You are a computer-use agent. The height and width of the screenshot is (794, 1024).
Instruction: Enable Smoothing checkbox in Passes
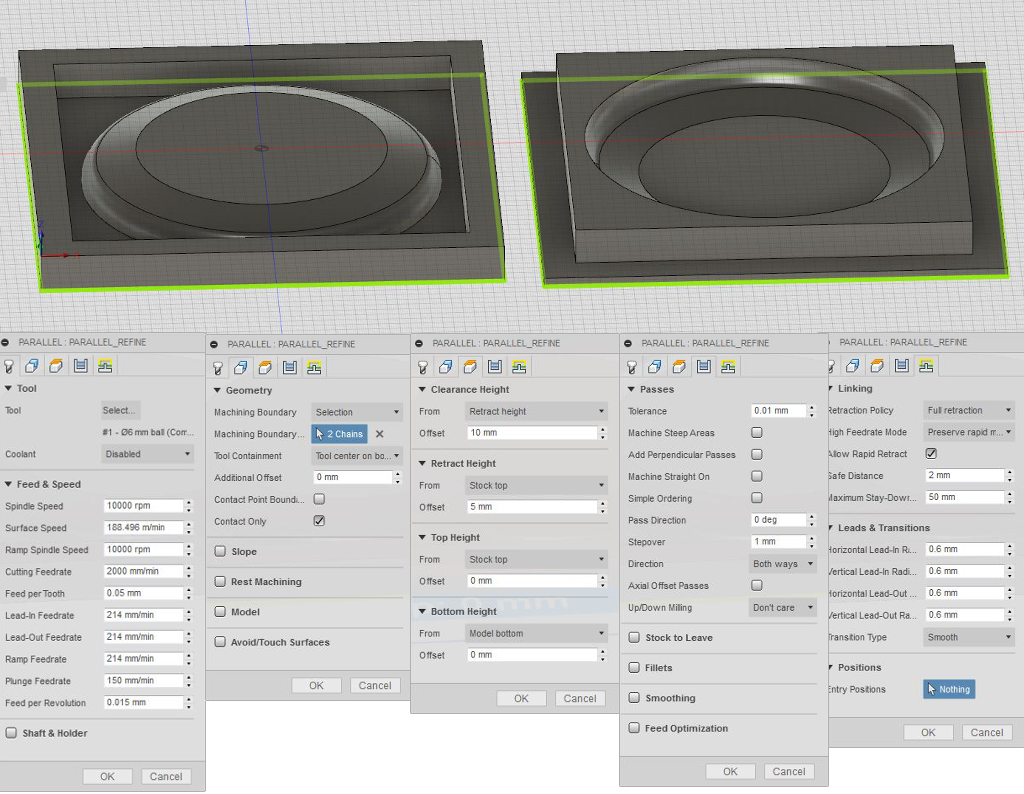click(x=634, y=698)
